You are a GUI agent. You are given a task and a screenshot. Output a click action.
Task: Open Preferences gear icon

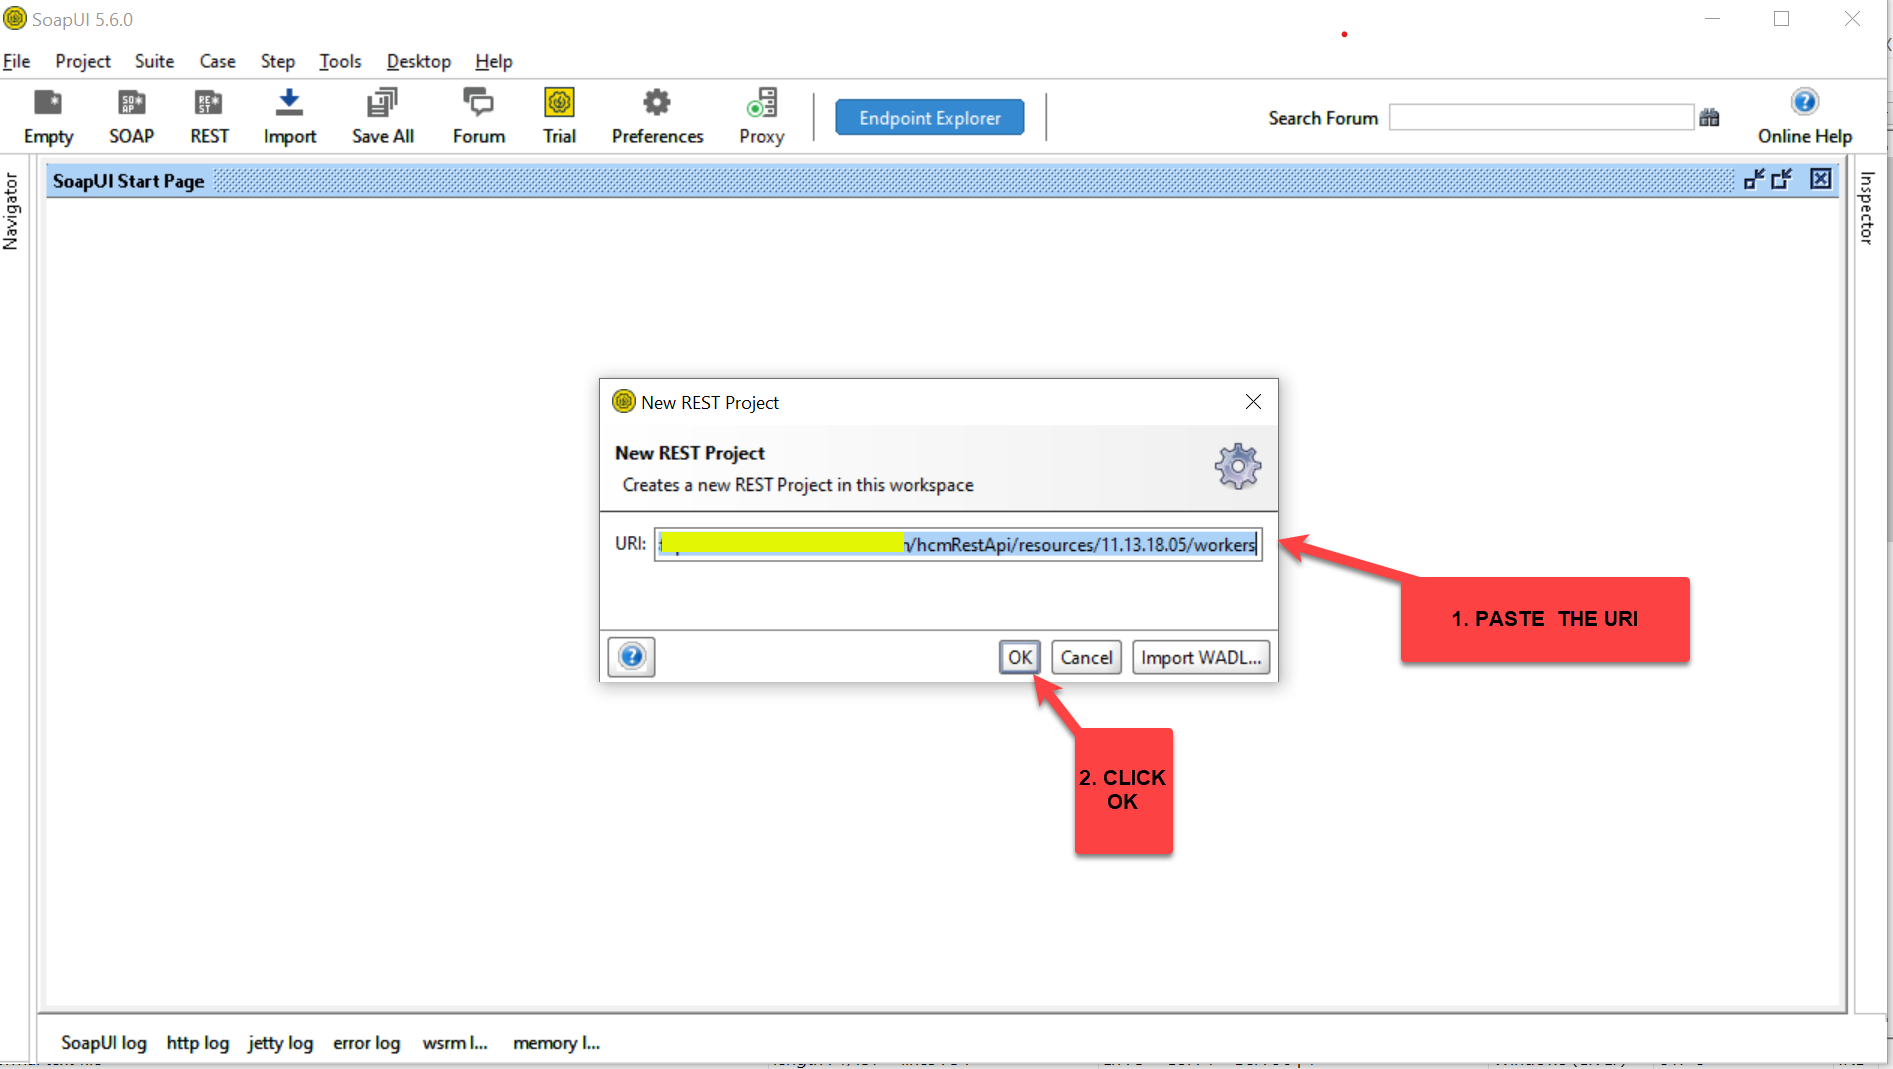coord(657,117)
